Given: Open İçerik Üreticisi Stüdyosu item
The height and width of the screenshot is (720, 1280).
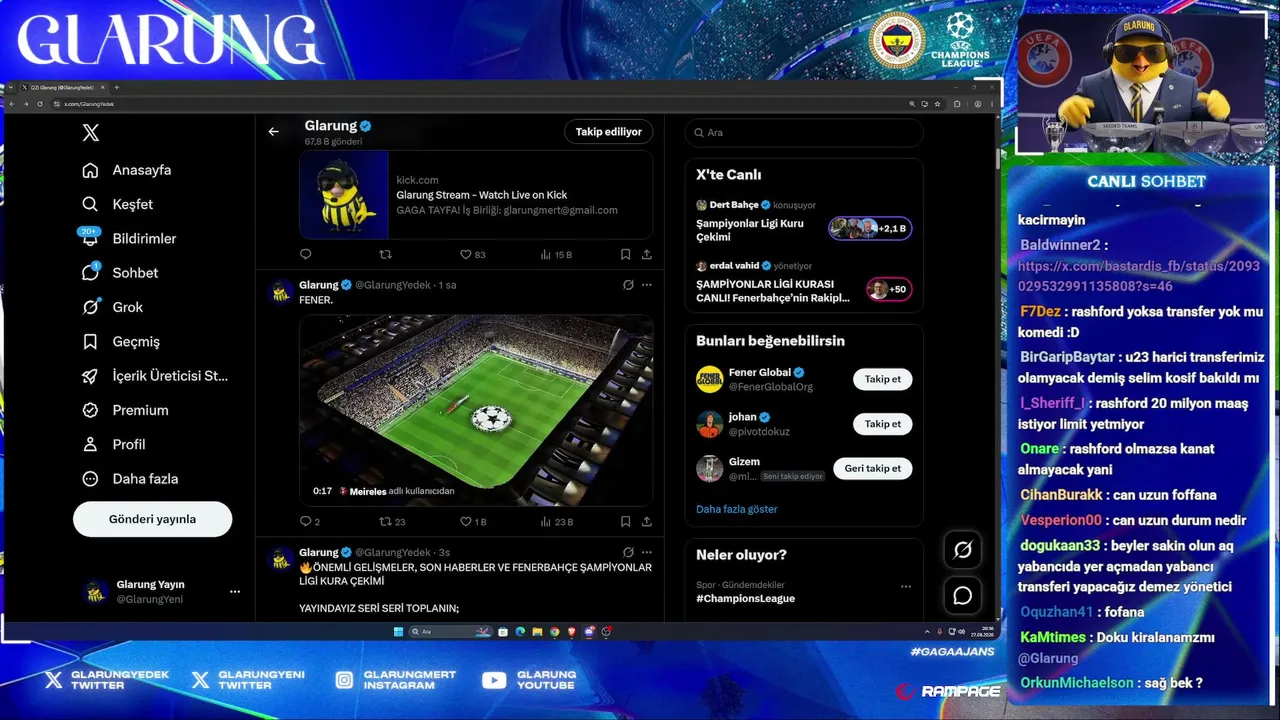Looking at the screenshot, I should (x=155, y=376).
